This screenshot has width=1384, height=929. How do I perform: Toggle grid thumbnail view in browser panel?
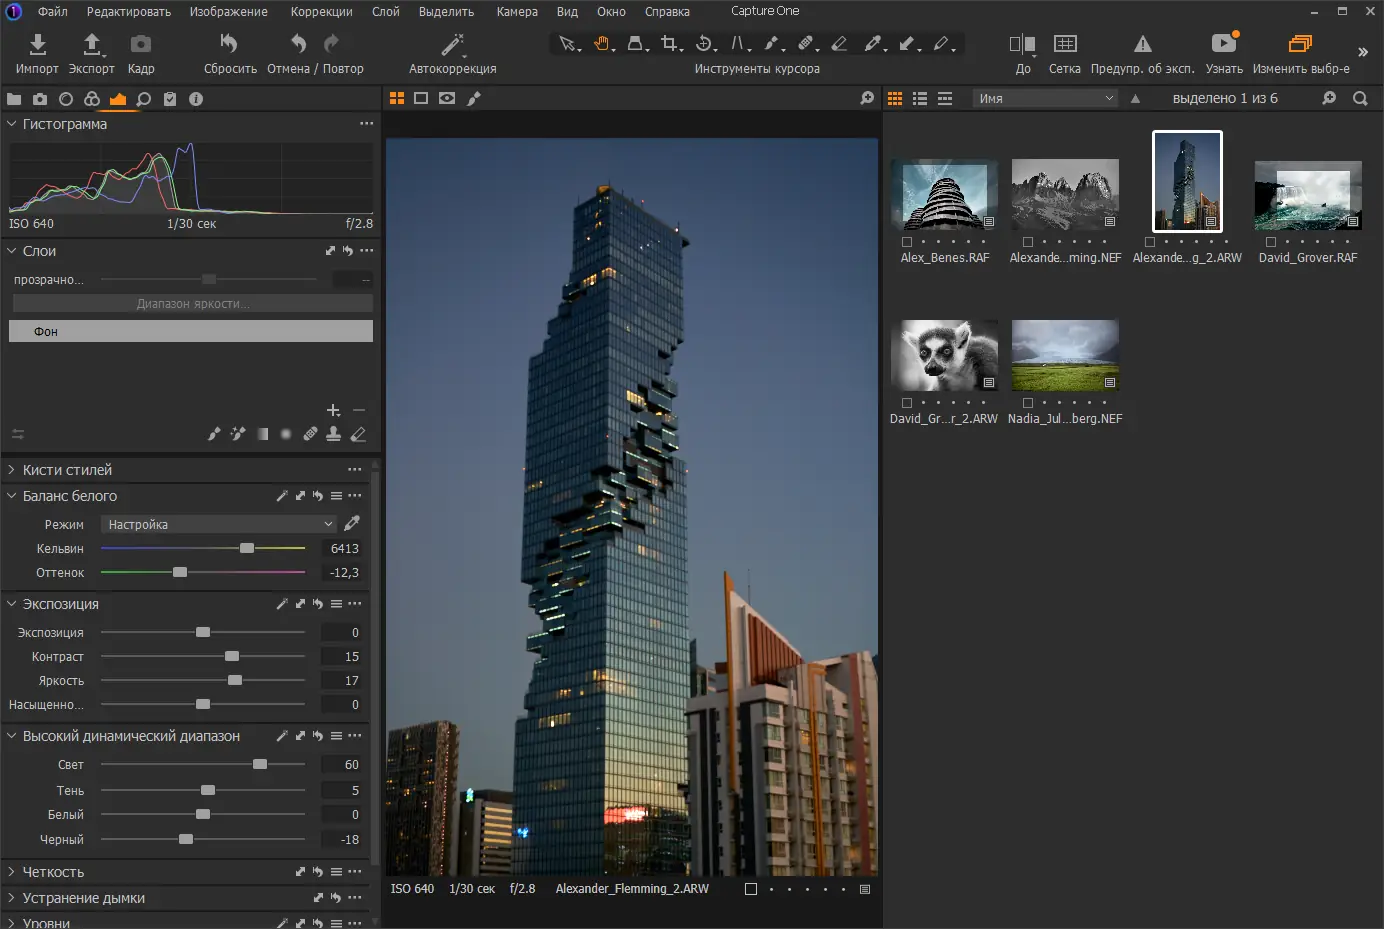(x=895, y=97)
